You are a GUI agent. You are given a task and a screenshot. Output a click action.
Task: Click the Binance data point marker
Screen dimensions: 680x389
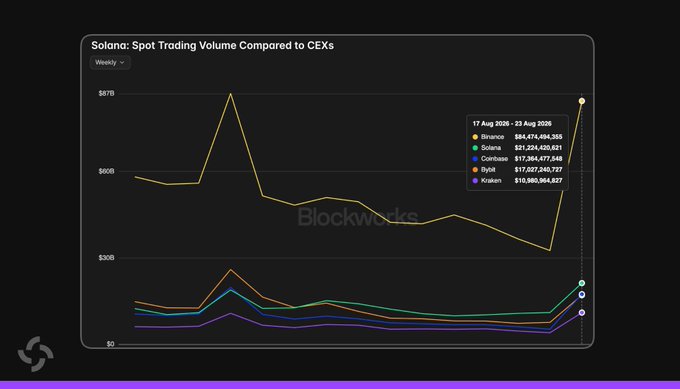[x=582, y=101]
